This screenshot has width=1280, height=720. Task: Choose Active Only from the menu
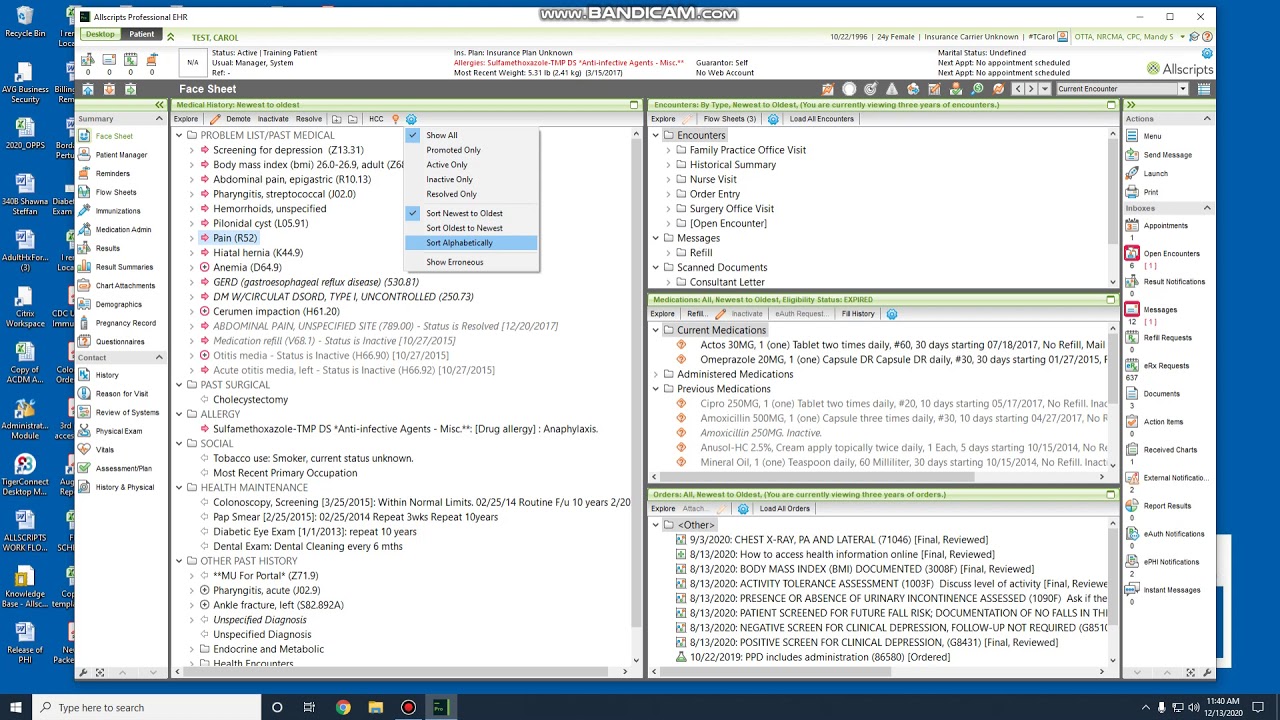446,165
